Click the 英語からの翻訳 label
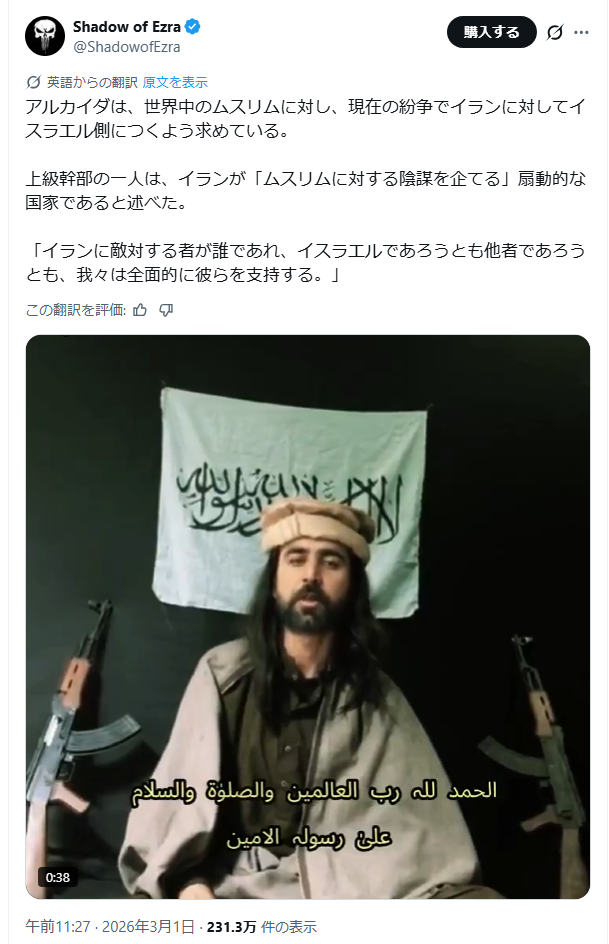609x944 pixels. tap(92, 82)
